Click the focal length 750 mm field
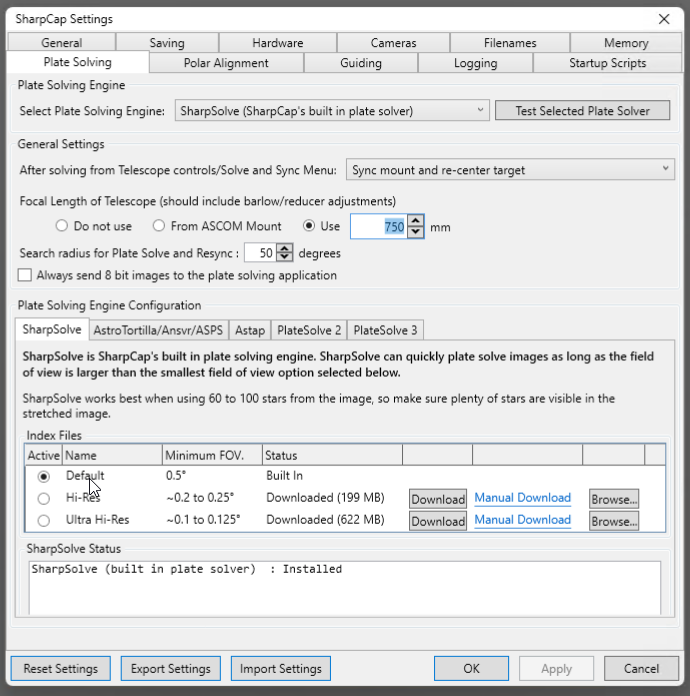 pyautogui.click(x=379, y=227)
